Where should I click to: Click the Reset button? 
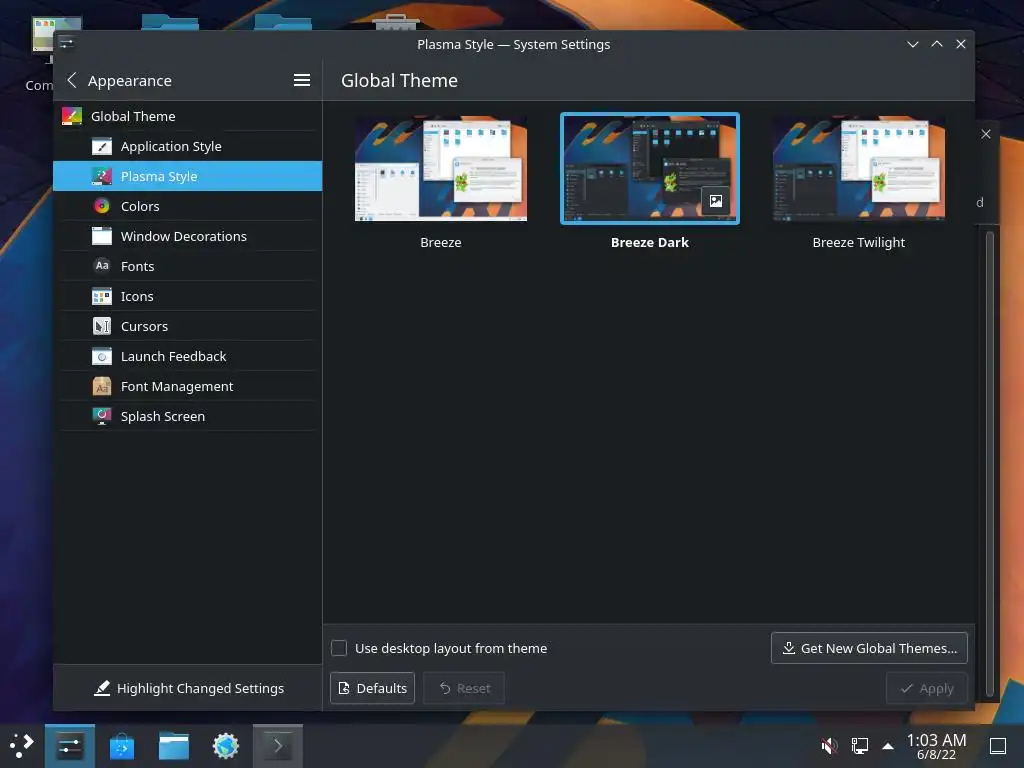point(464,688)
